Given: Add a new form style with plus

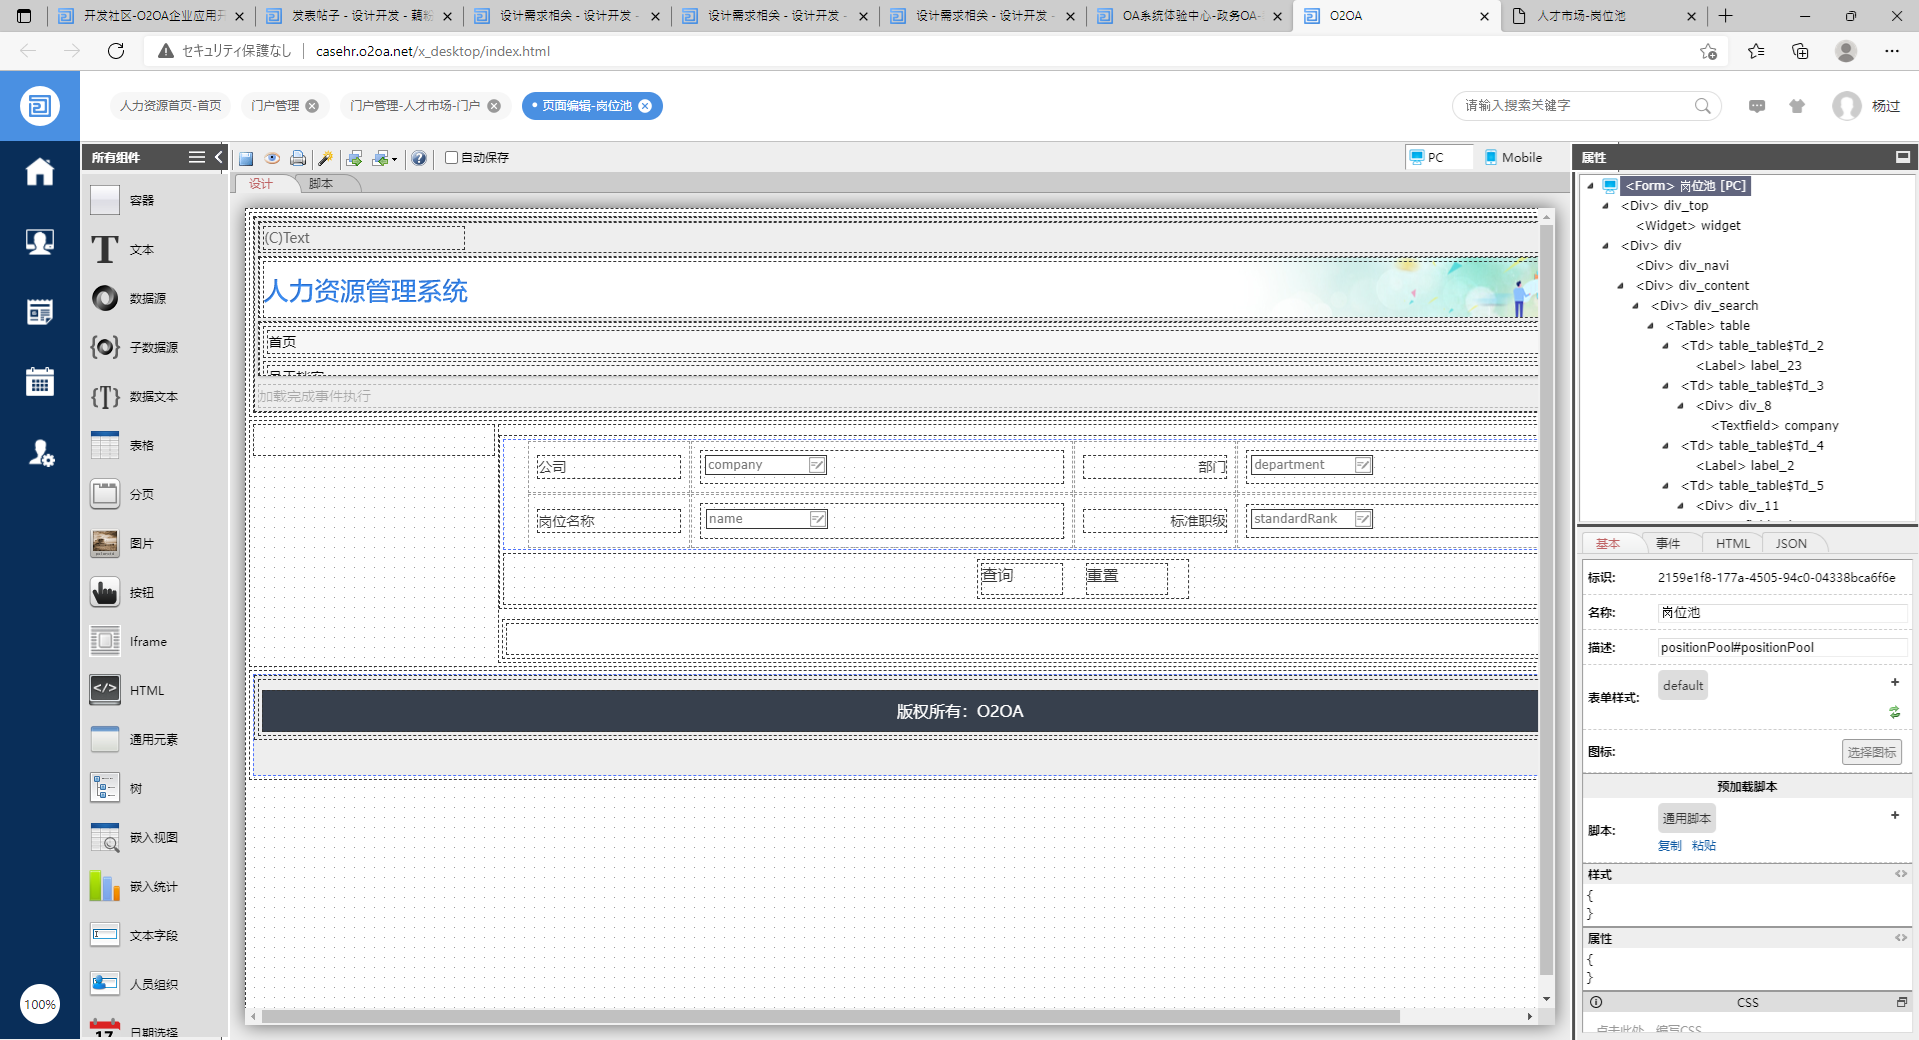Looking at the screenshot, I should point(1894,682).
